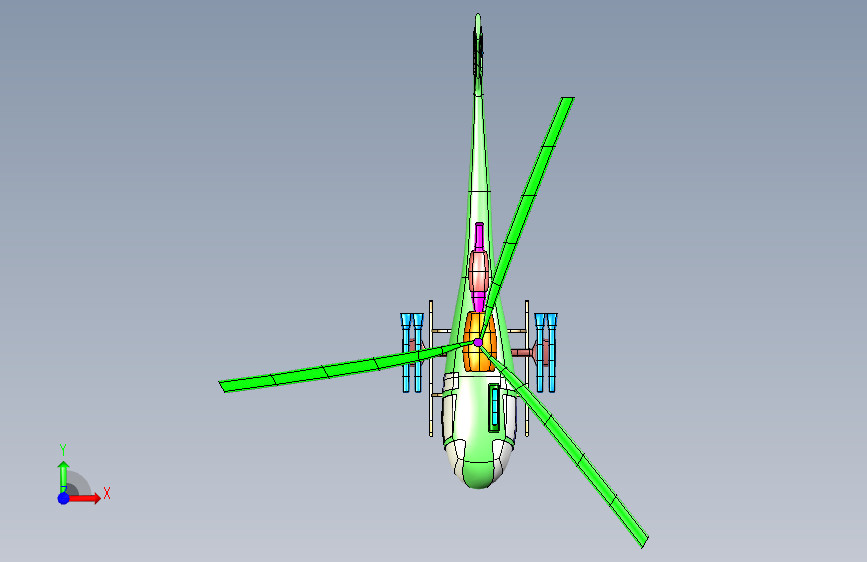The height and width of the screenshot is (562, 867).
Task: Select the left landing skid
Action: point(431,368)
